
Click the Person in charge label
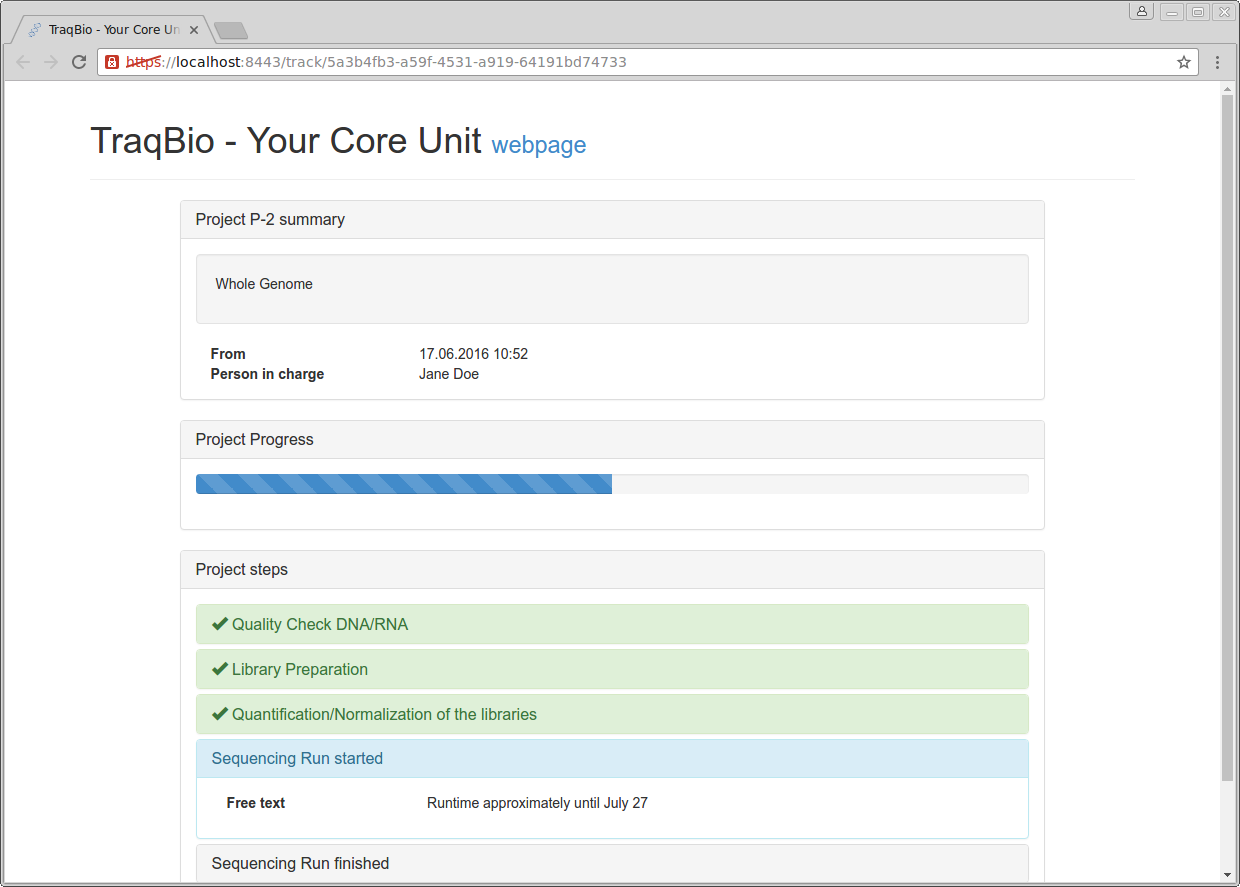click(267, 374)
